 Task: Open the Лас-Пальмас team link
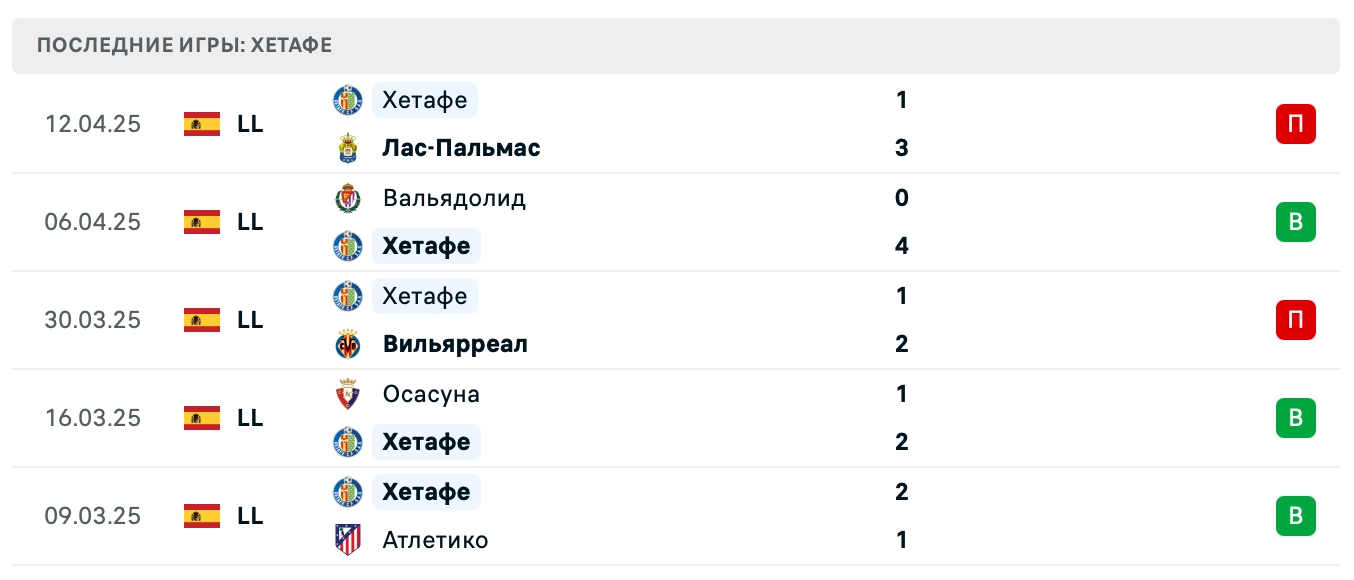pyautogui.click(x=461, y=148)
